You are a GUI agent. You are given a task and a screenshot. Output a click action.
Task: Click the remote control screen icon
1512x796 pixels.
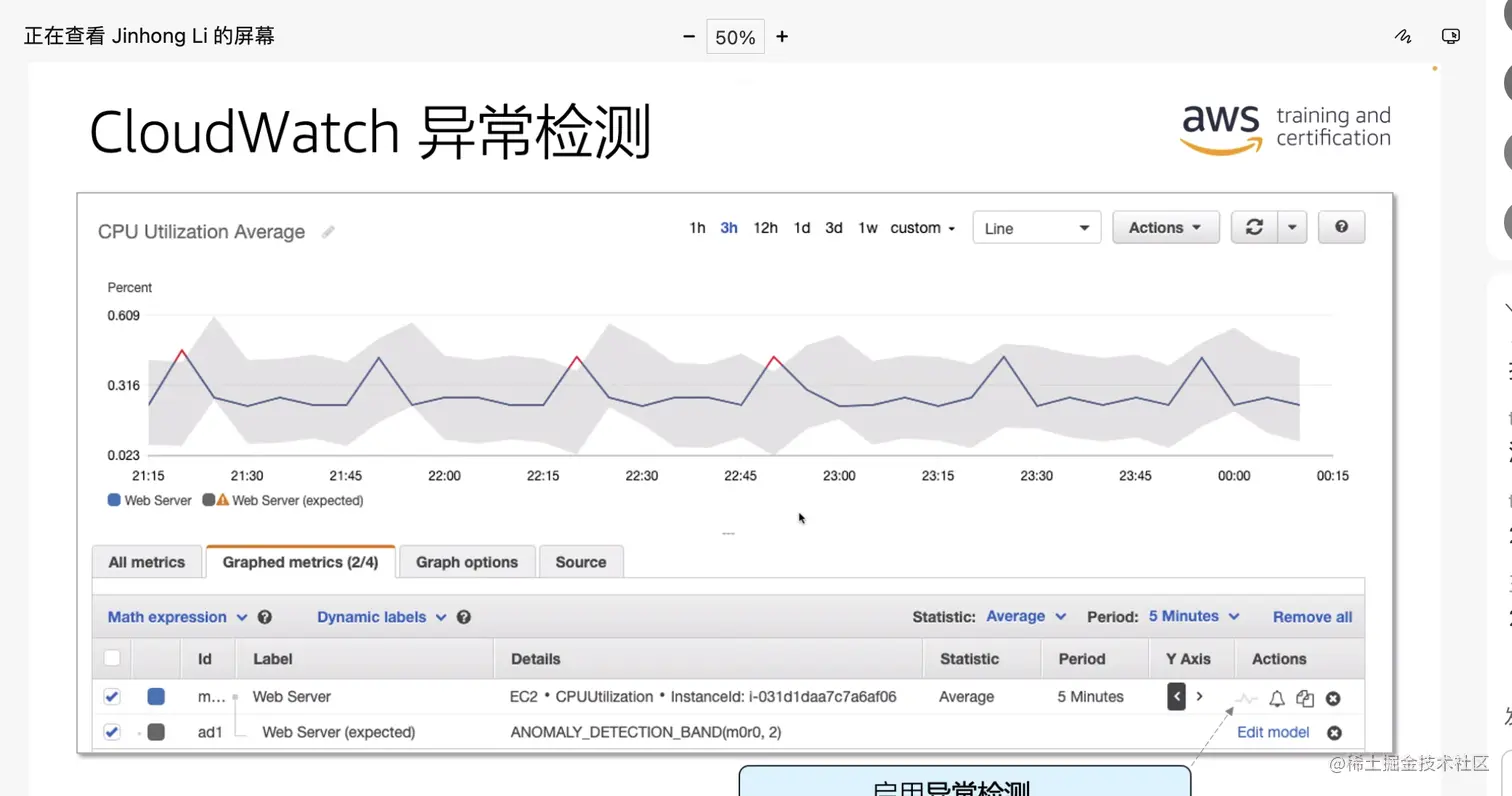point(1451,37)
